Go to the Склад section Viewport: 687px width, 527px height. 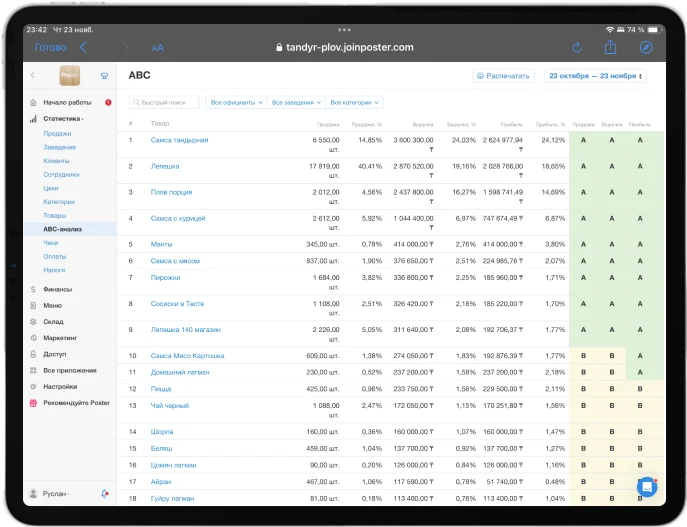click(53, 322)
